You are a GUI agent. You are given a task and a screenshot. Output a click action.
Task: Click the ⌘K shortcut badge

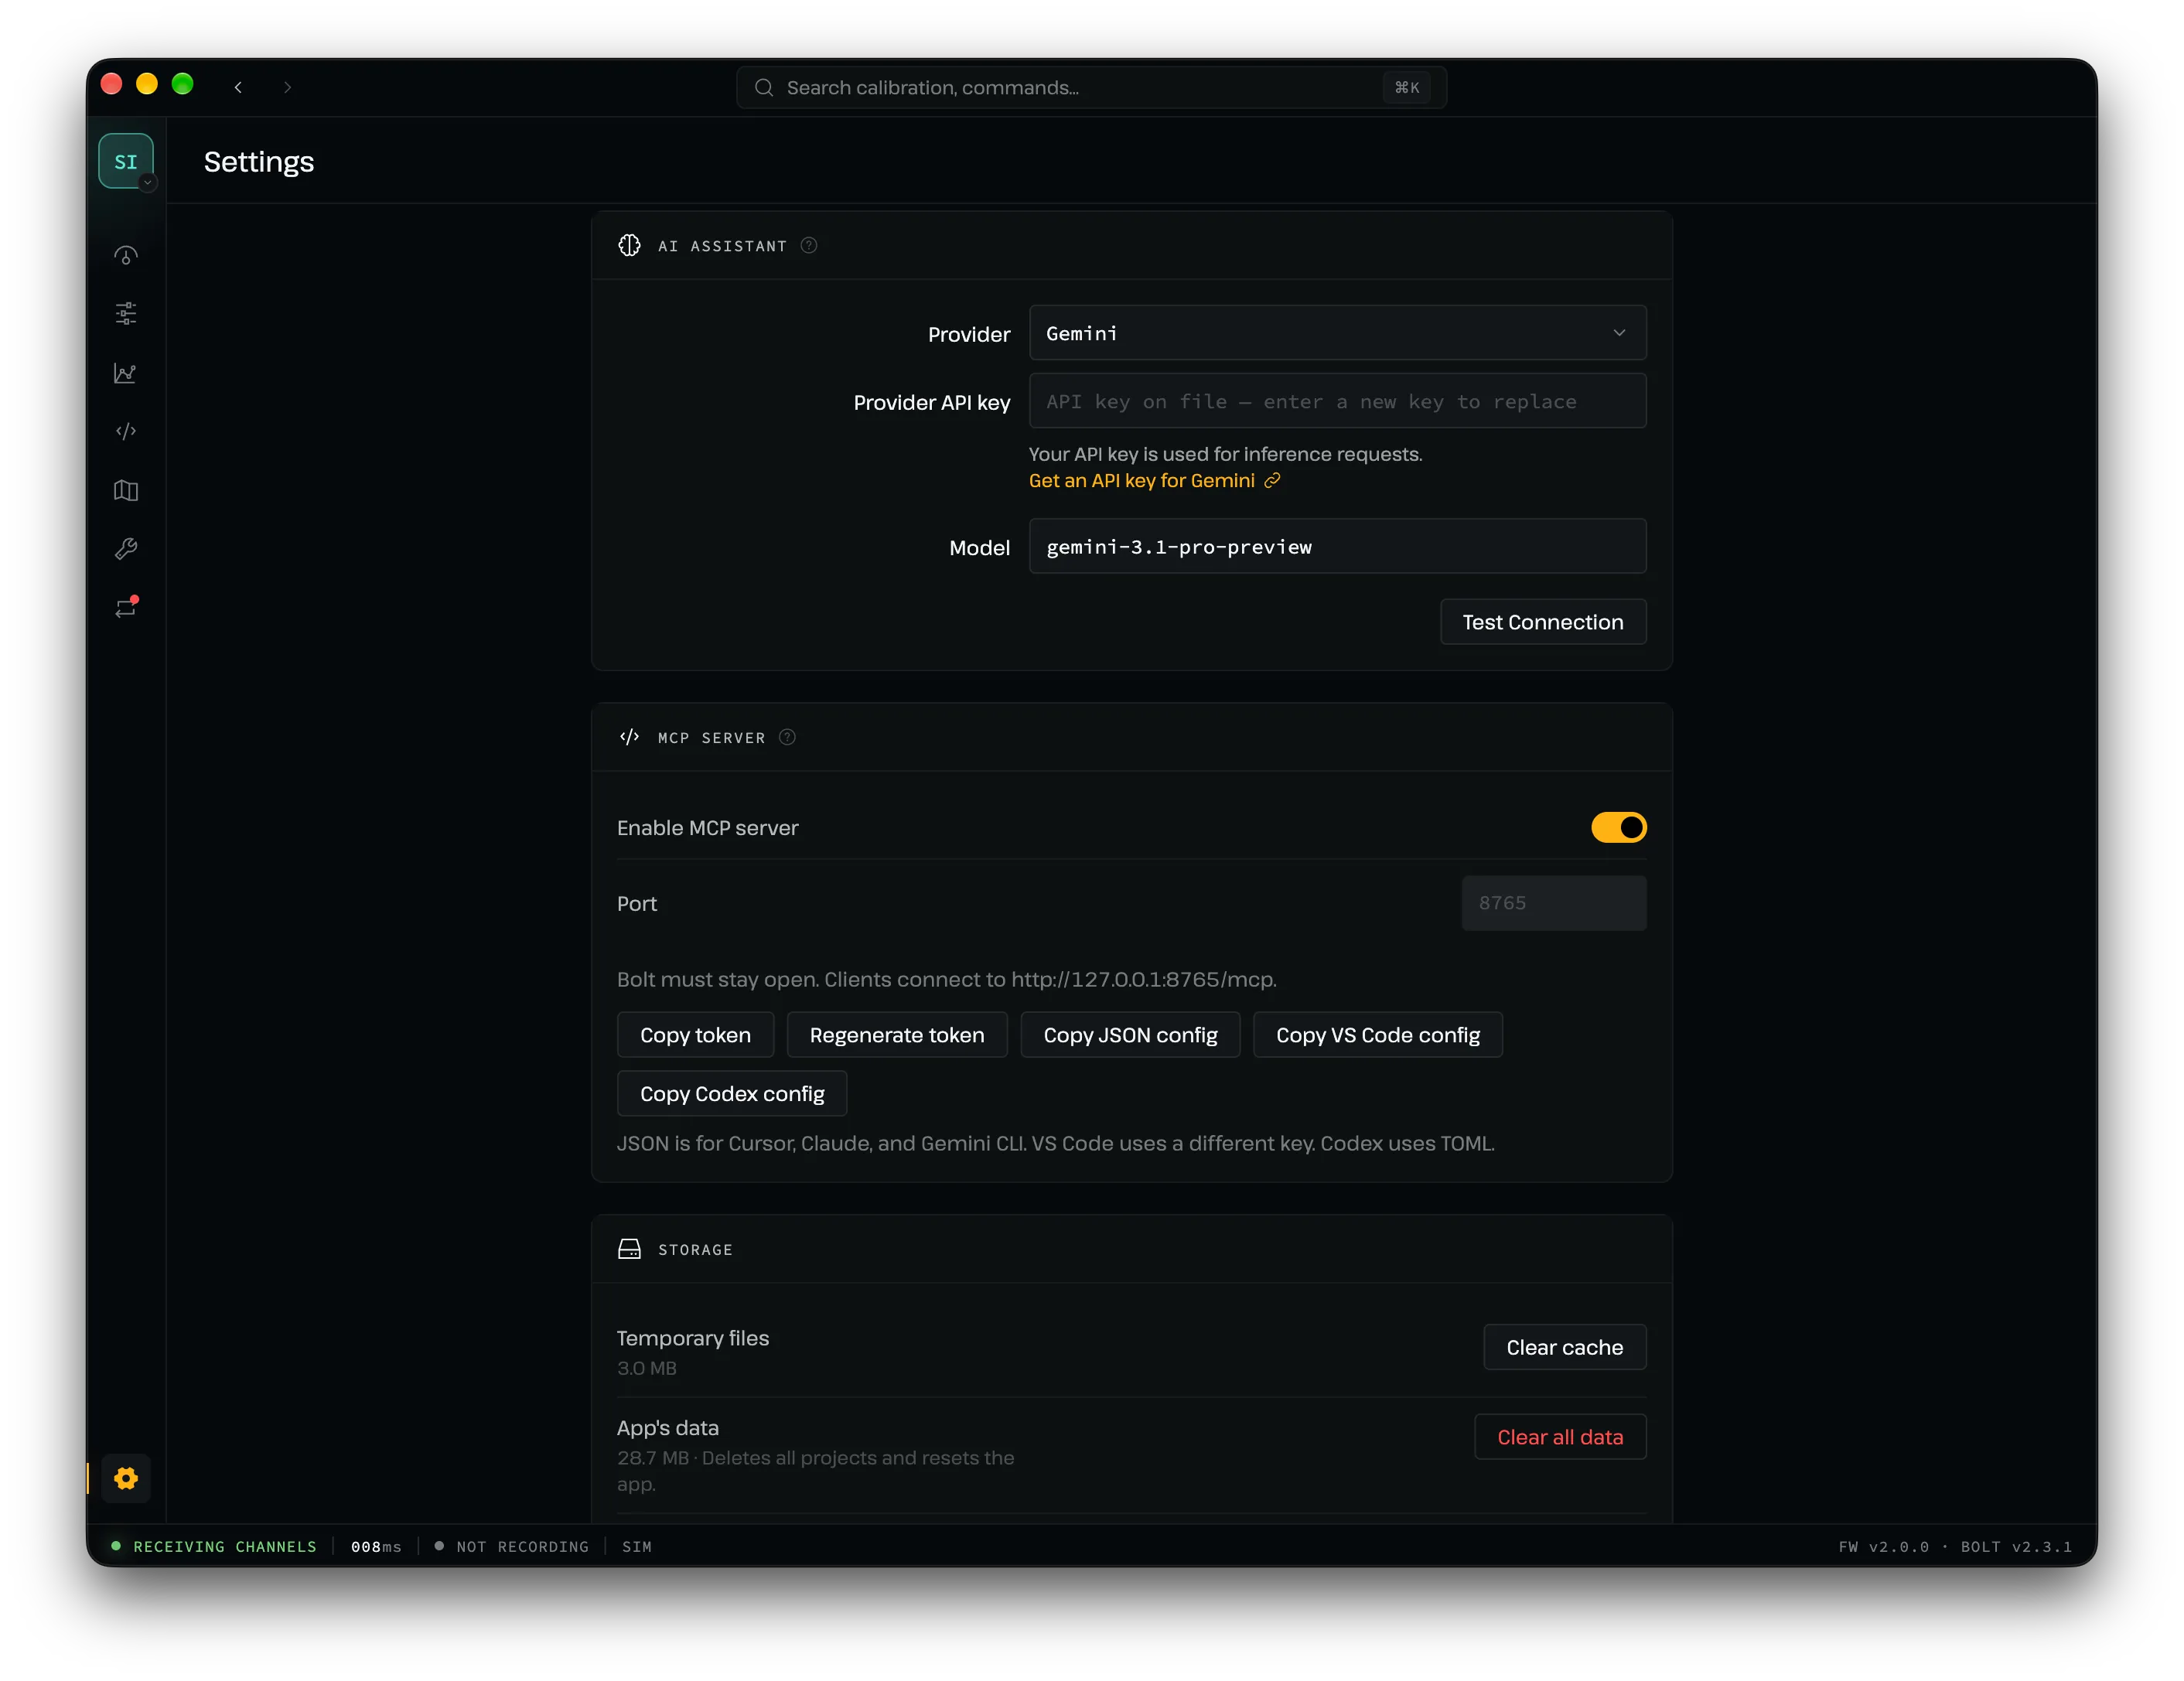(x=1406, y=87)
